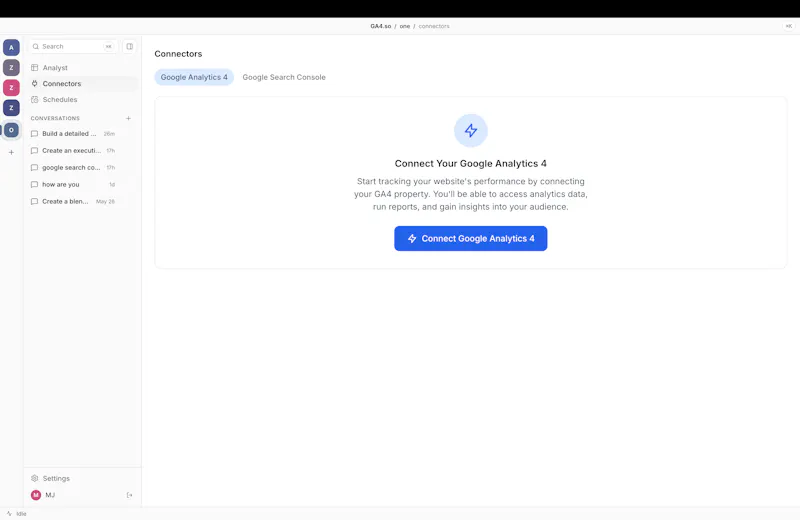The image size is (800, 520).
Task: Open conversation 'google search co...'
Action: (x=73, y=167)
